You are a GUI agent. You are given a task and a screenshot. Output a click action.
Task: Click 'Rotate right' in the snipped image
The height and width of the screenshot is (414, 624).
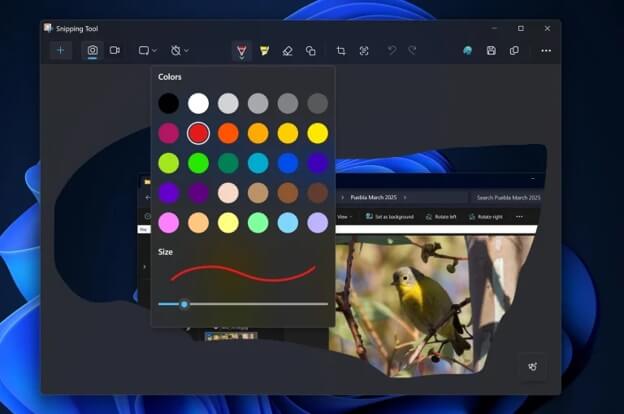point(486,217)
